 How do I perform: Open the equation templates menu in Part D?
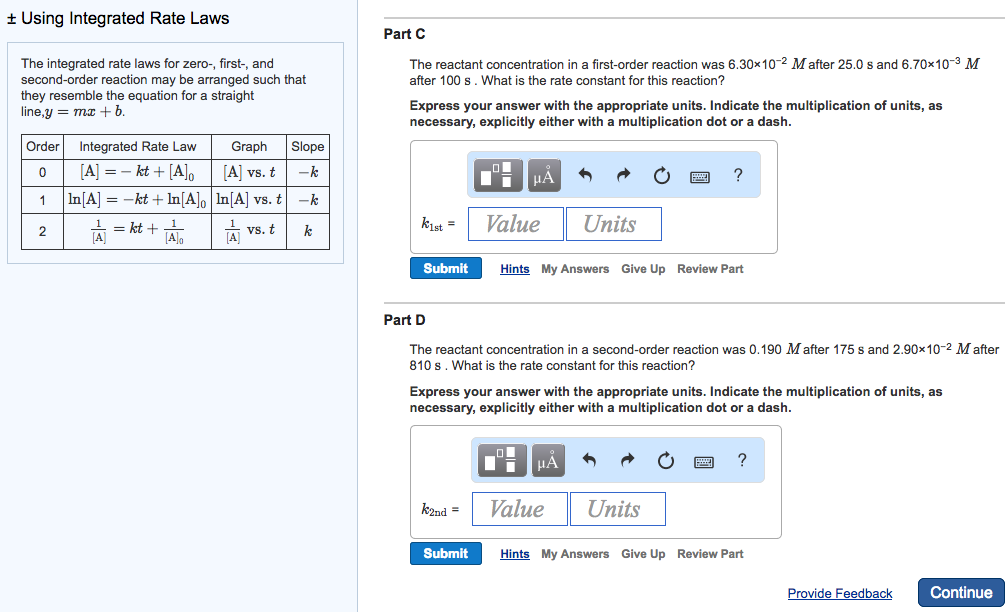(502, 460)
